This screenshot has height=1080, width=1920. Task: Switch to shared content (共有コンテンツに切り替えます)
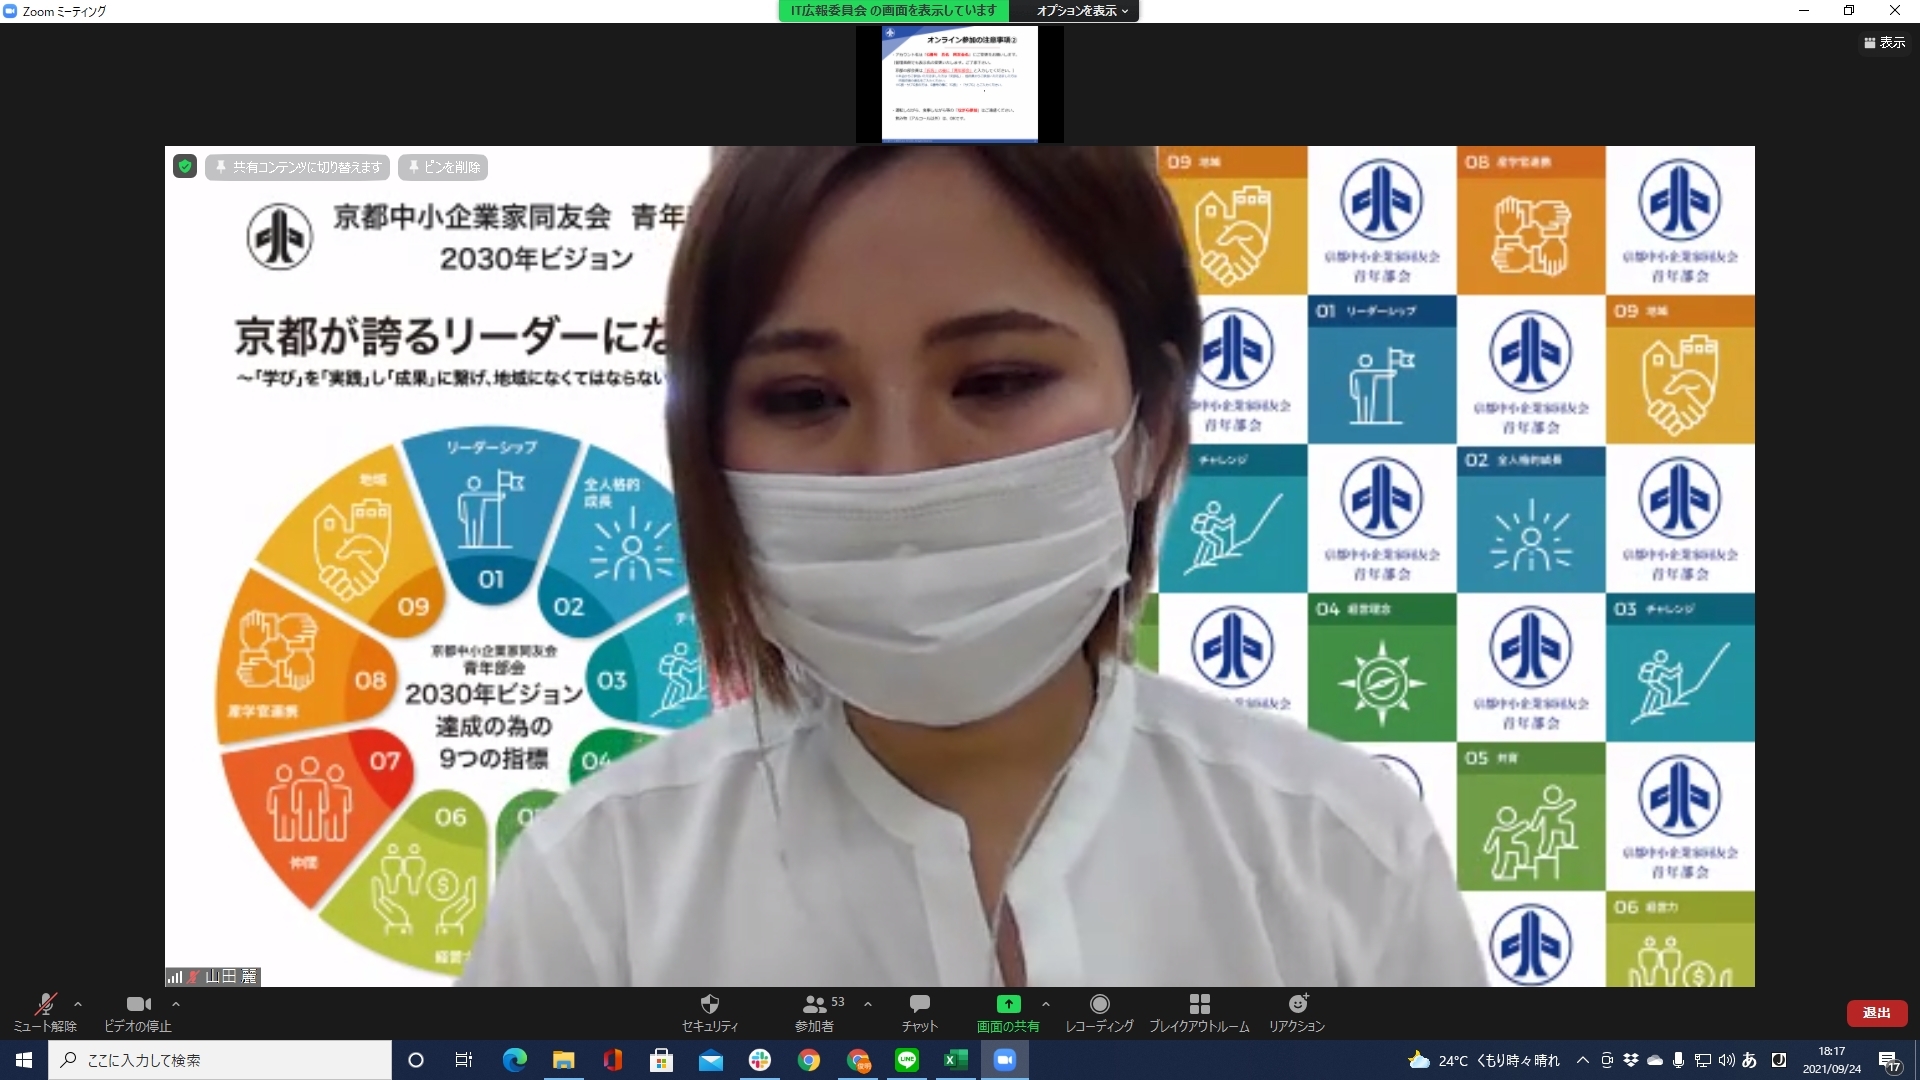(297, 167)
